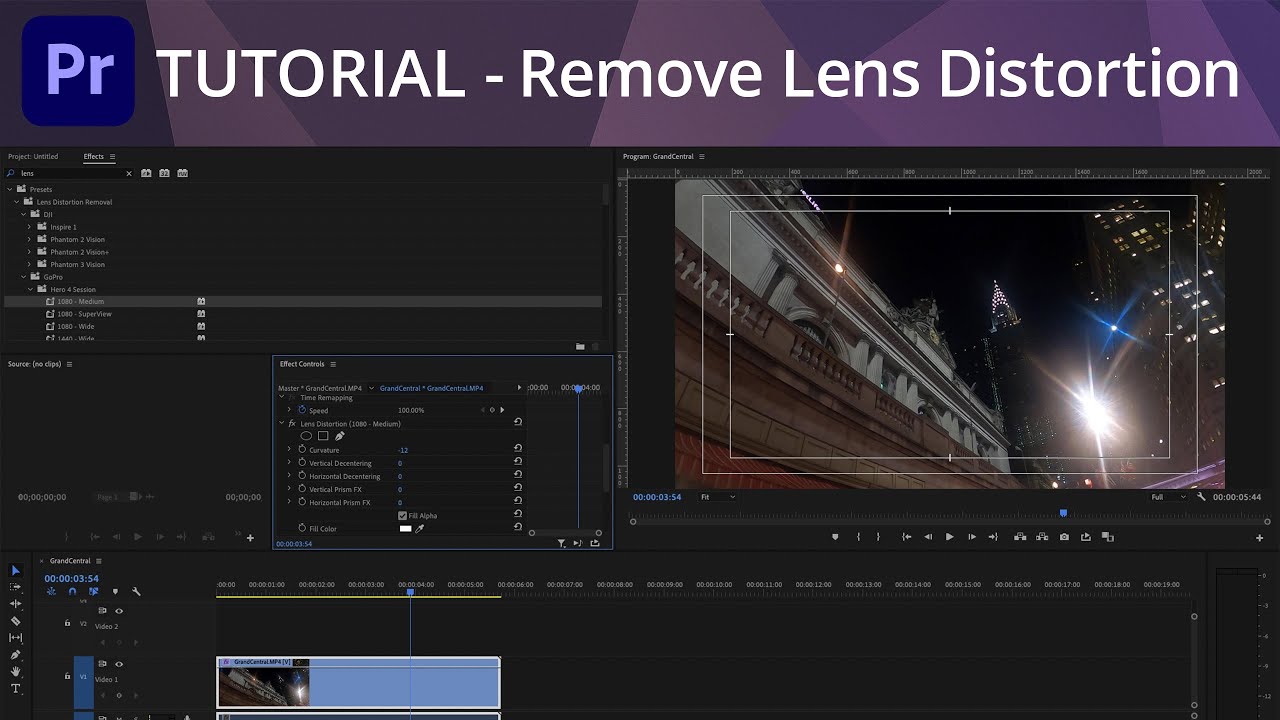Expand the Speed property
Screen dimensions: 1280x720
pos(290,410)
